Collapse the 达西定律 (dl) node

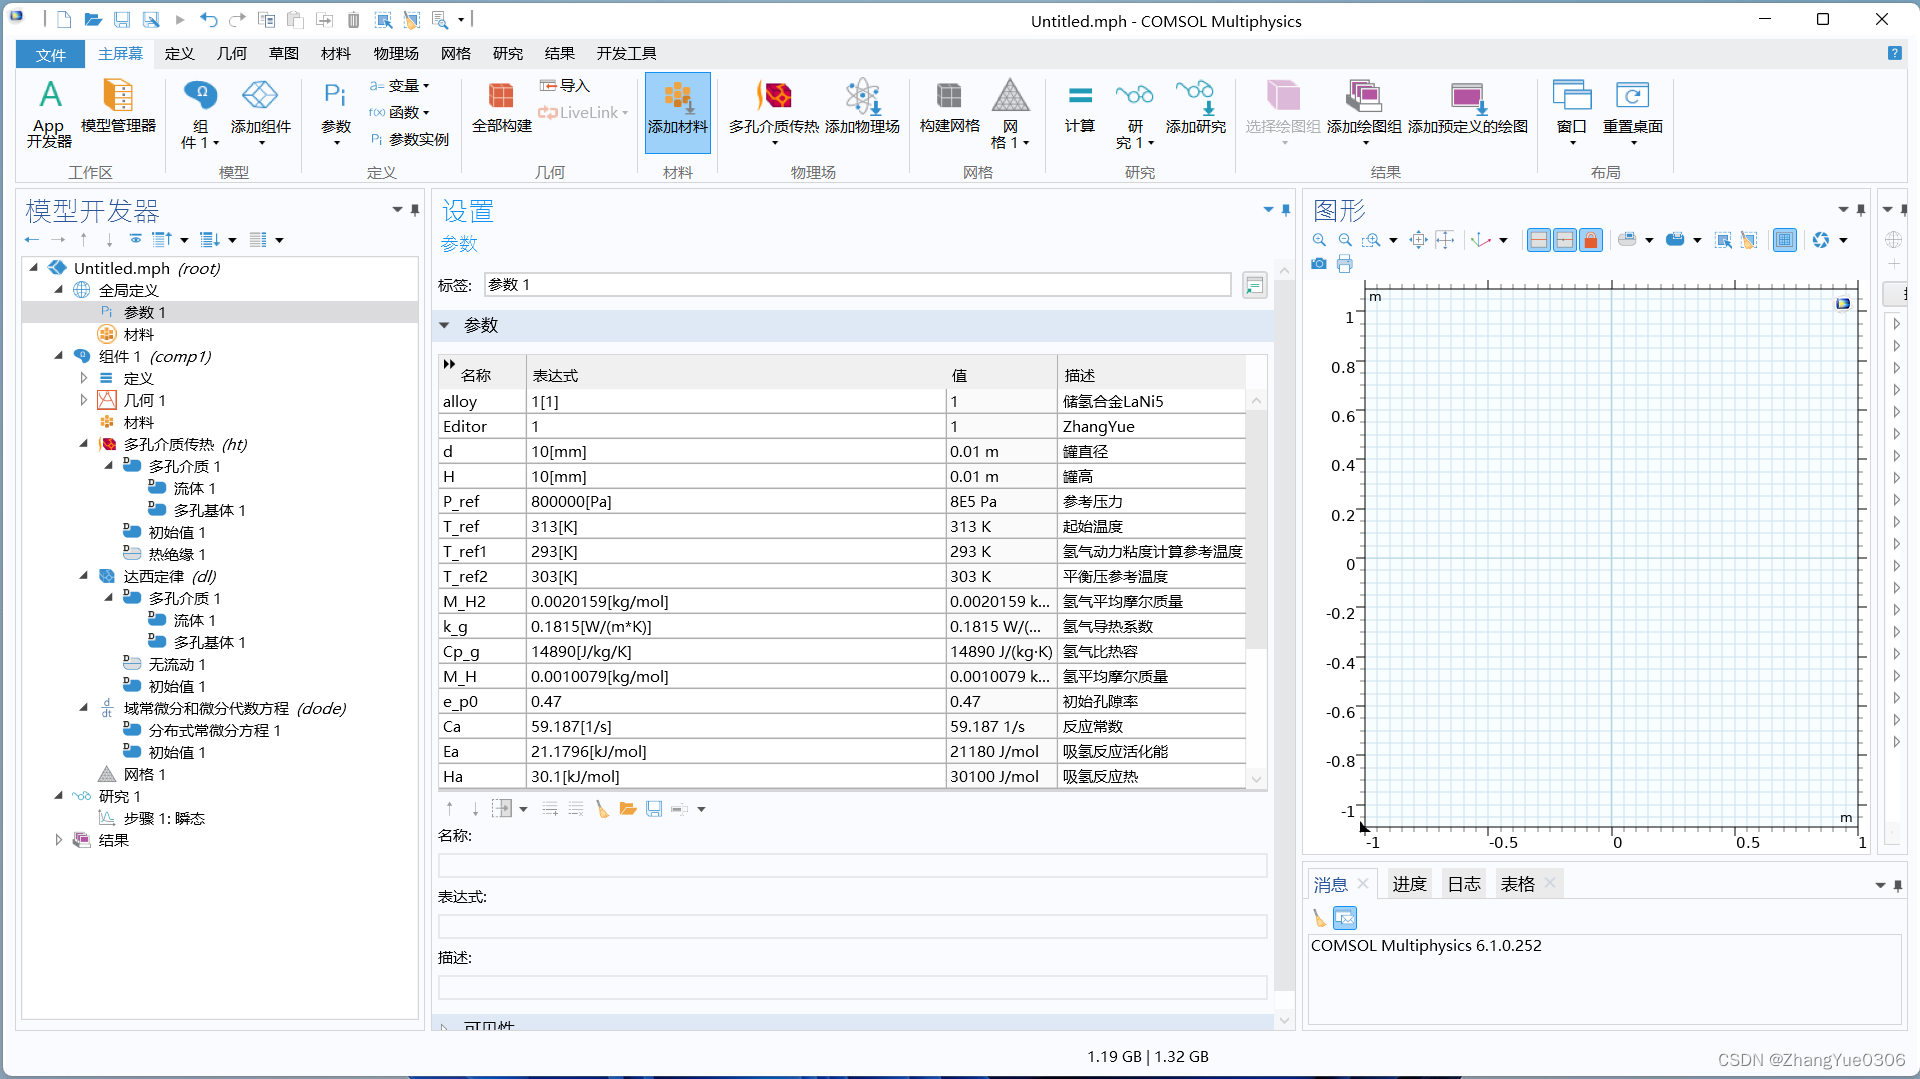point(84,576)
